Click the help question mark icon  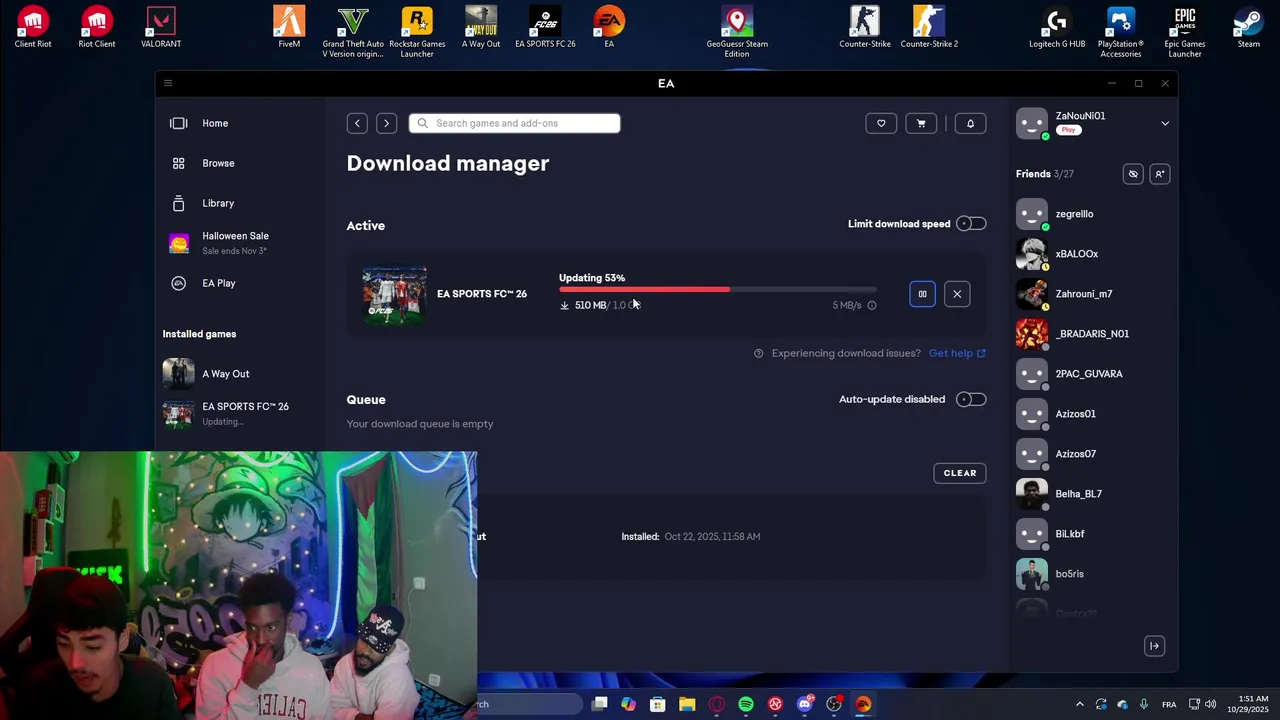[x=758, y=353]
